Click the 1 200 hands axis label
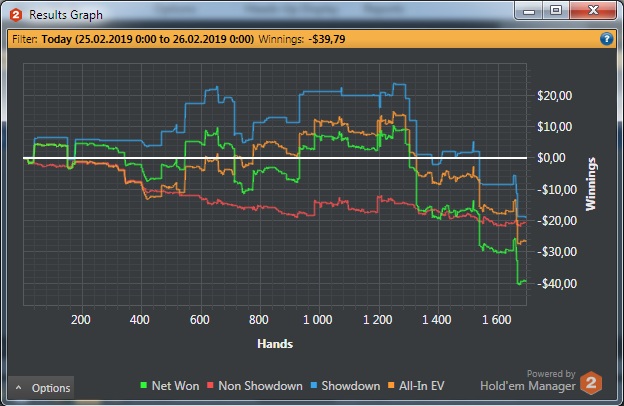624x406 pixels. 377,320
